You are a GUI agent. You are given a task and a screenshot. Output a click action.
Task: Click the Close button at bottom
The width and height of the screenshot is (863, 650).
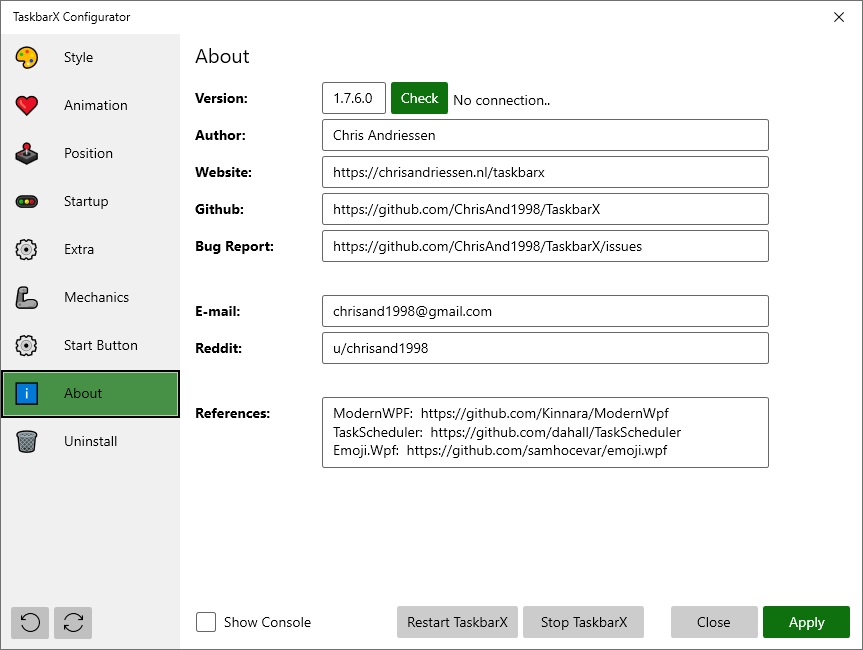point(714,622)
